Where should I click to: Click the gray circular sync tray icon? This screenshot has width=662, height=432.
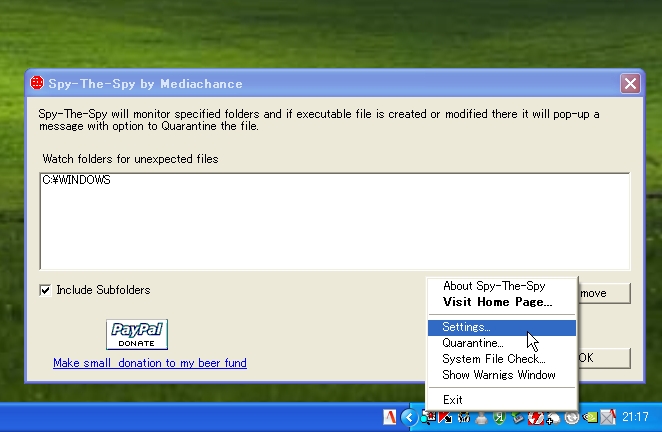point(572,418)
